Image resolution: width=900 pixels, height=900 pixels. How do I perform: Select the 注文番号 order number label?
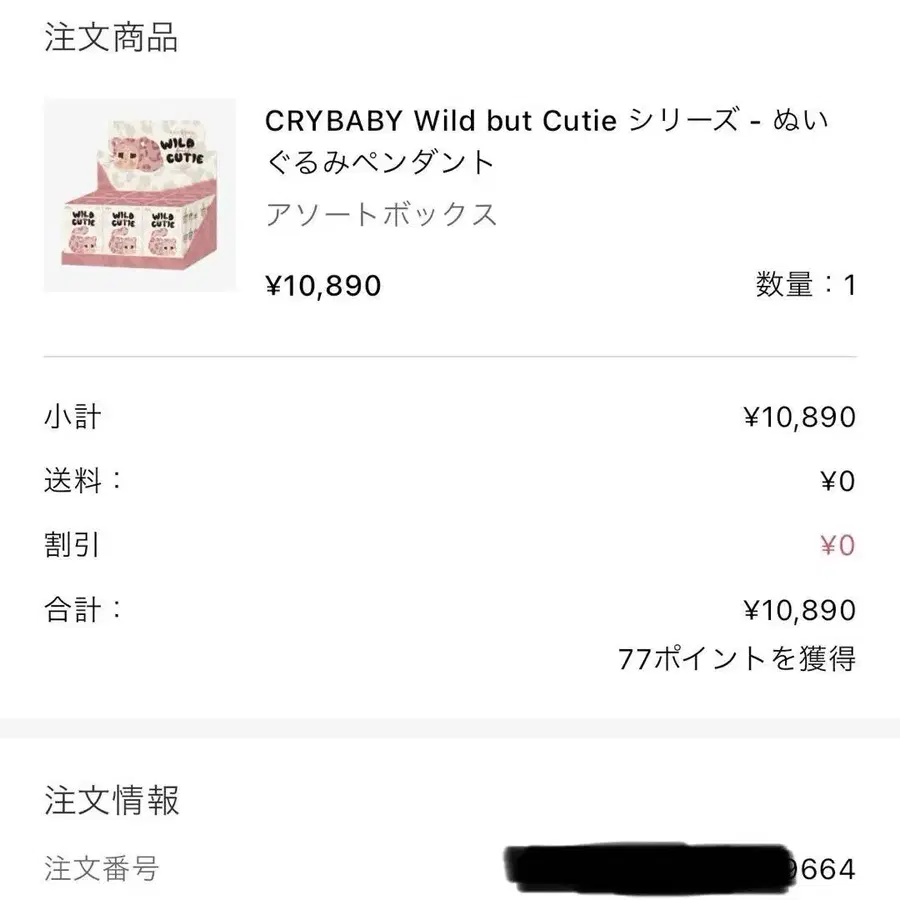pos(102,868)
